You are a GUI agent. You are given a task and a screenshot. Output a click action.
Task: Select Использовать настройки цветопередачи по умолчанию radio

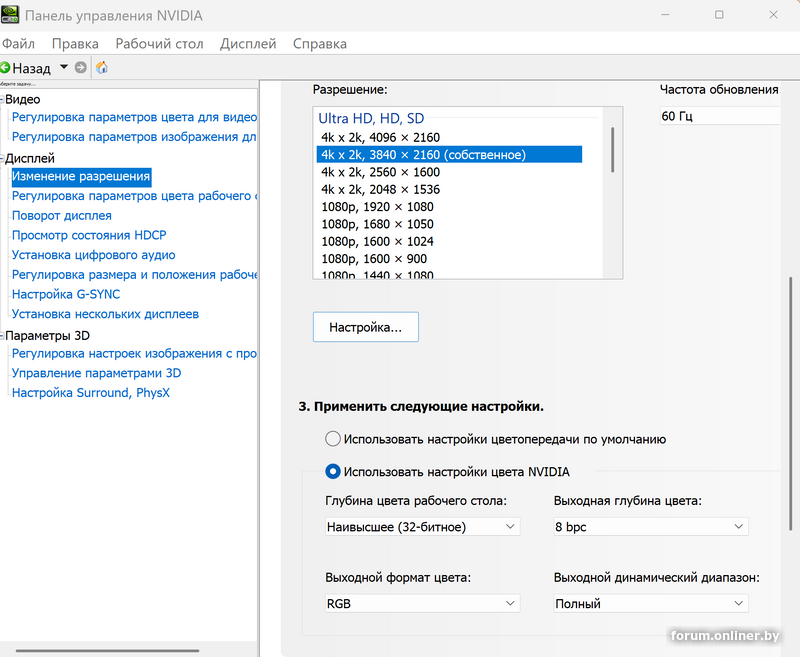333,439
